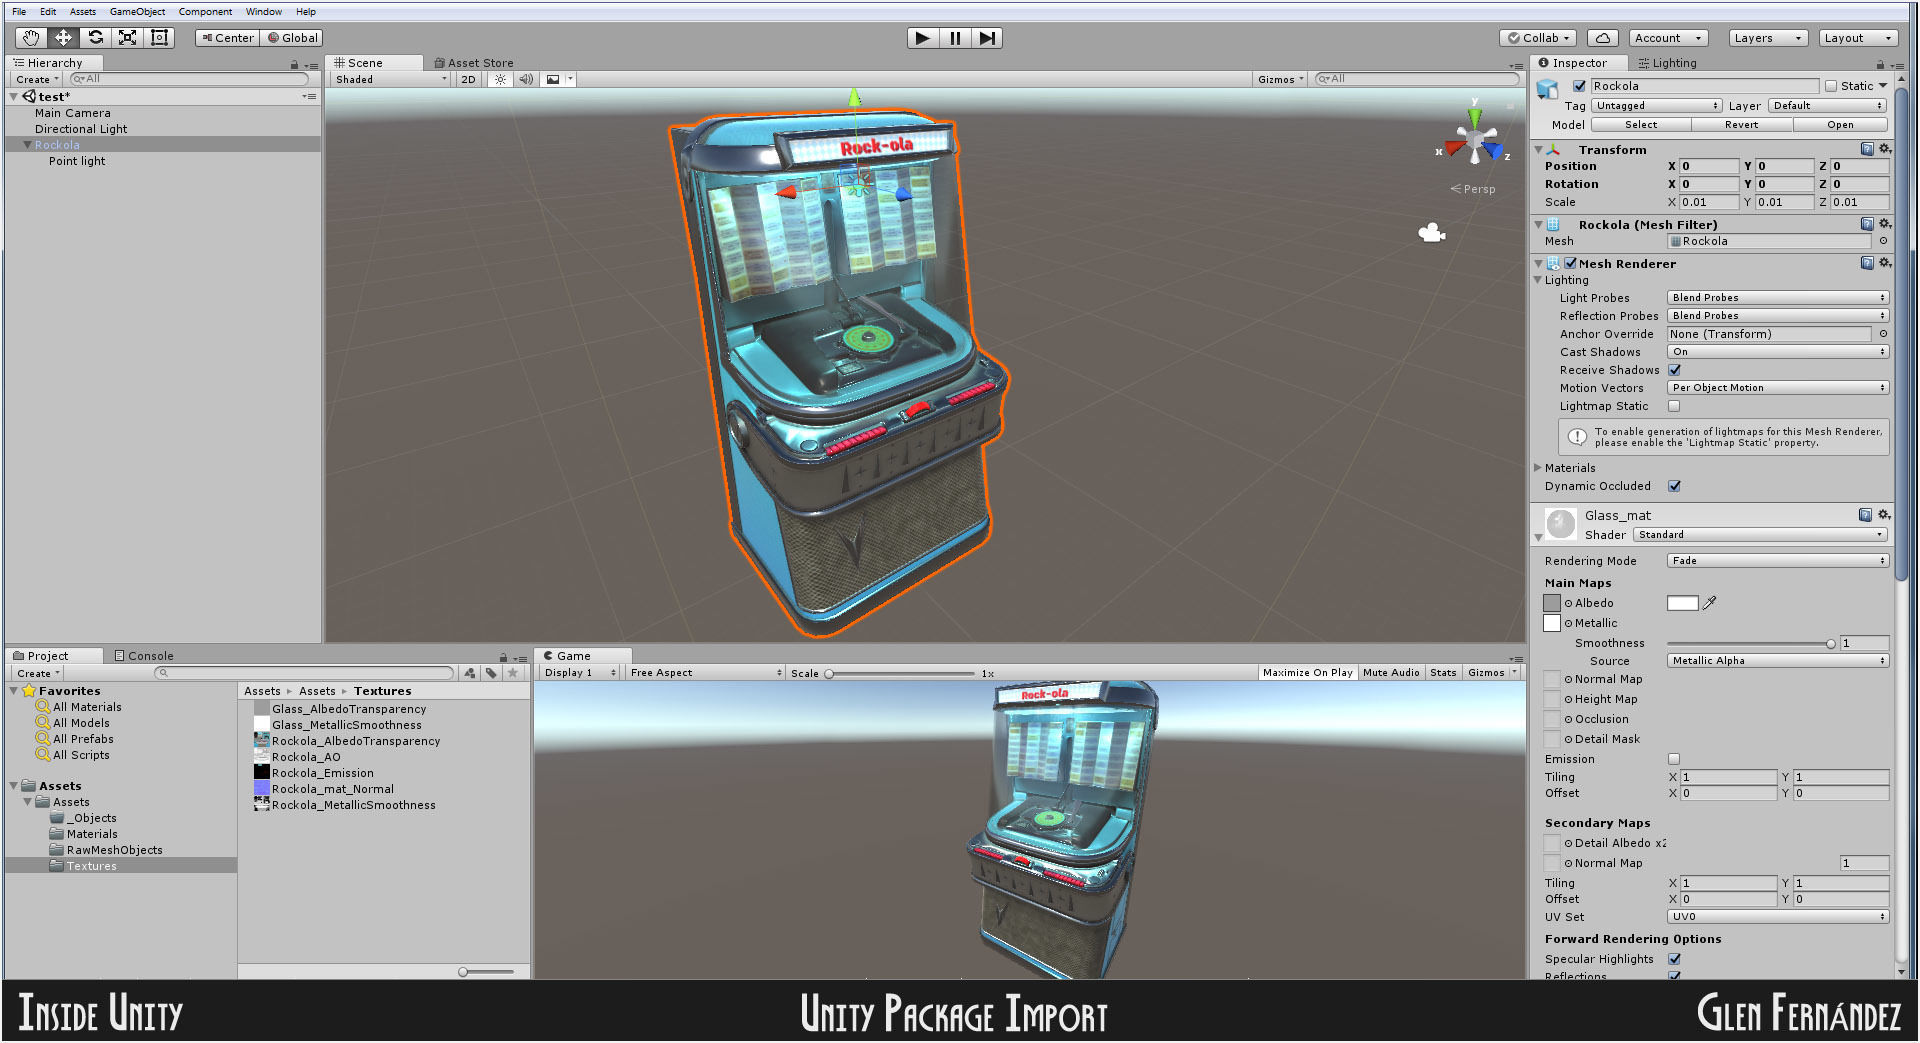Open the scene effects image icon
The width and height of the screenshot is (1920, 1043).
(x=553, y=79)
